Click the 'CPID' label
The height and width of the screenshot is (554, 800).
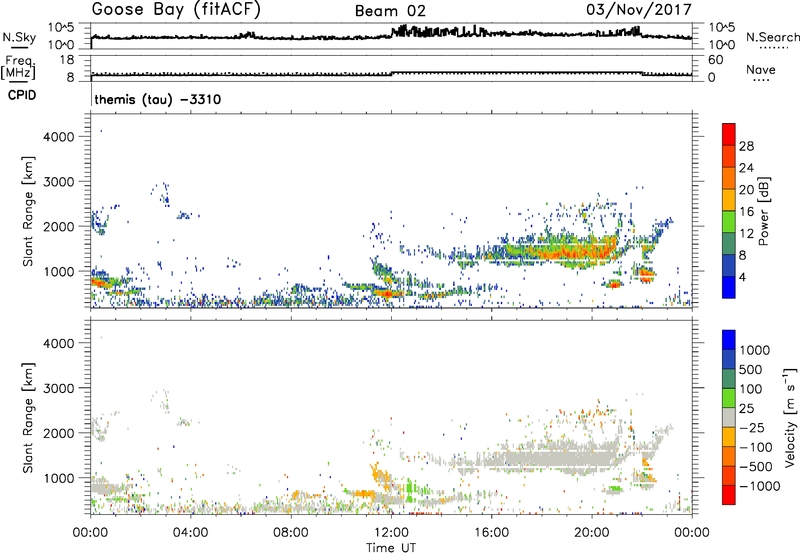(x=22, y=95)
